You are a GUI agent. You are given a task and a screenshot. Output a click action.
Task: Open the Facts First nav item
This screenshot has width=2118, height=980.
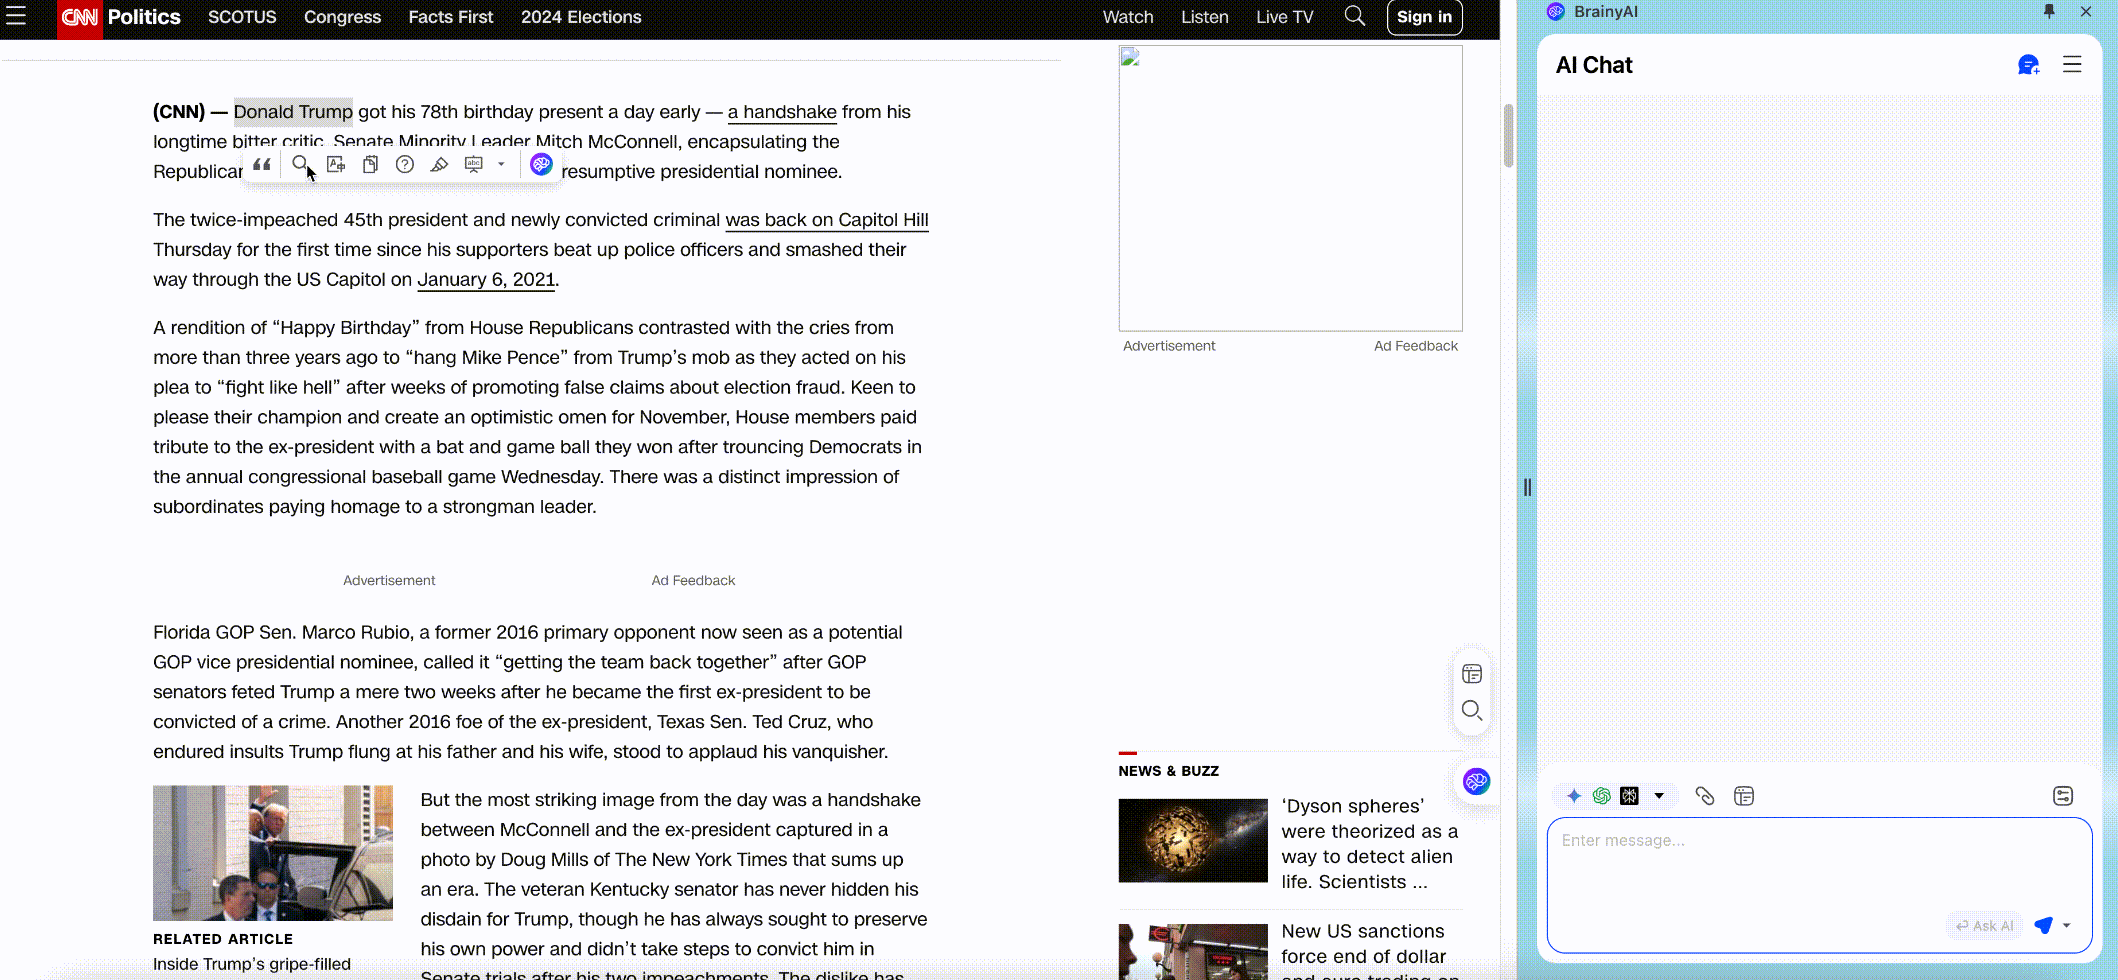point(451,17)
